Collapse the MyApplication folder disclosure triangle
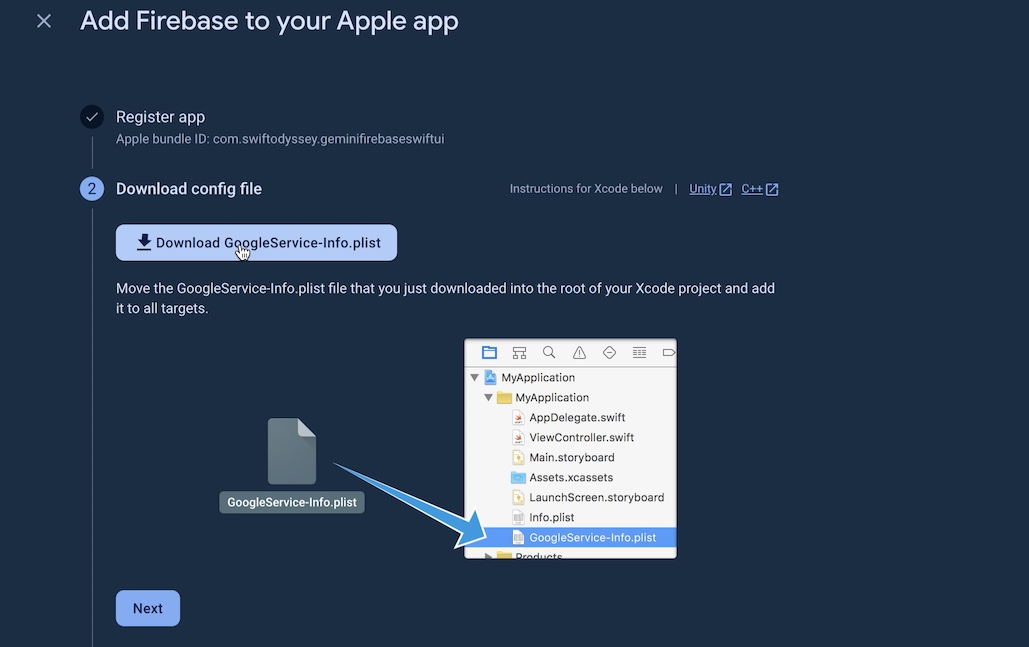Image resolution: width=1029 pixels, height=647 pixels. tap(488, 398)
